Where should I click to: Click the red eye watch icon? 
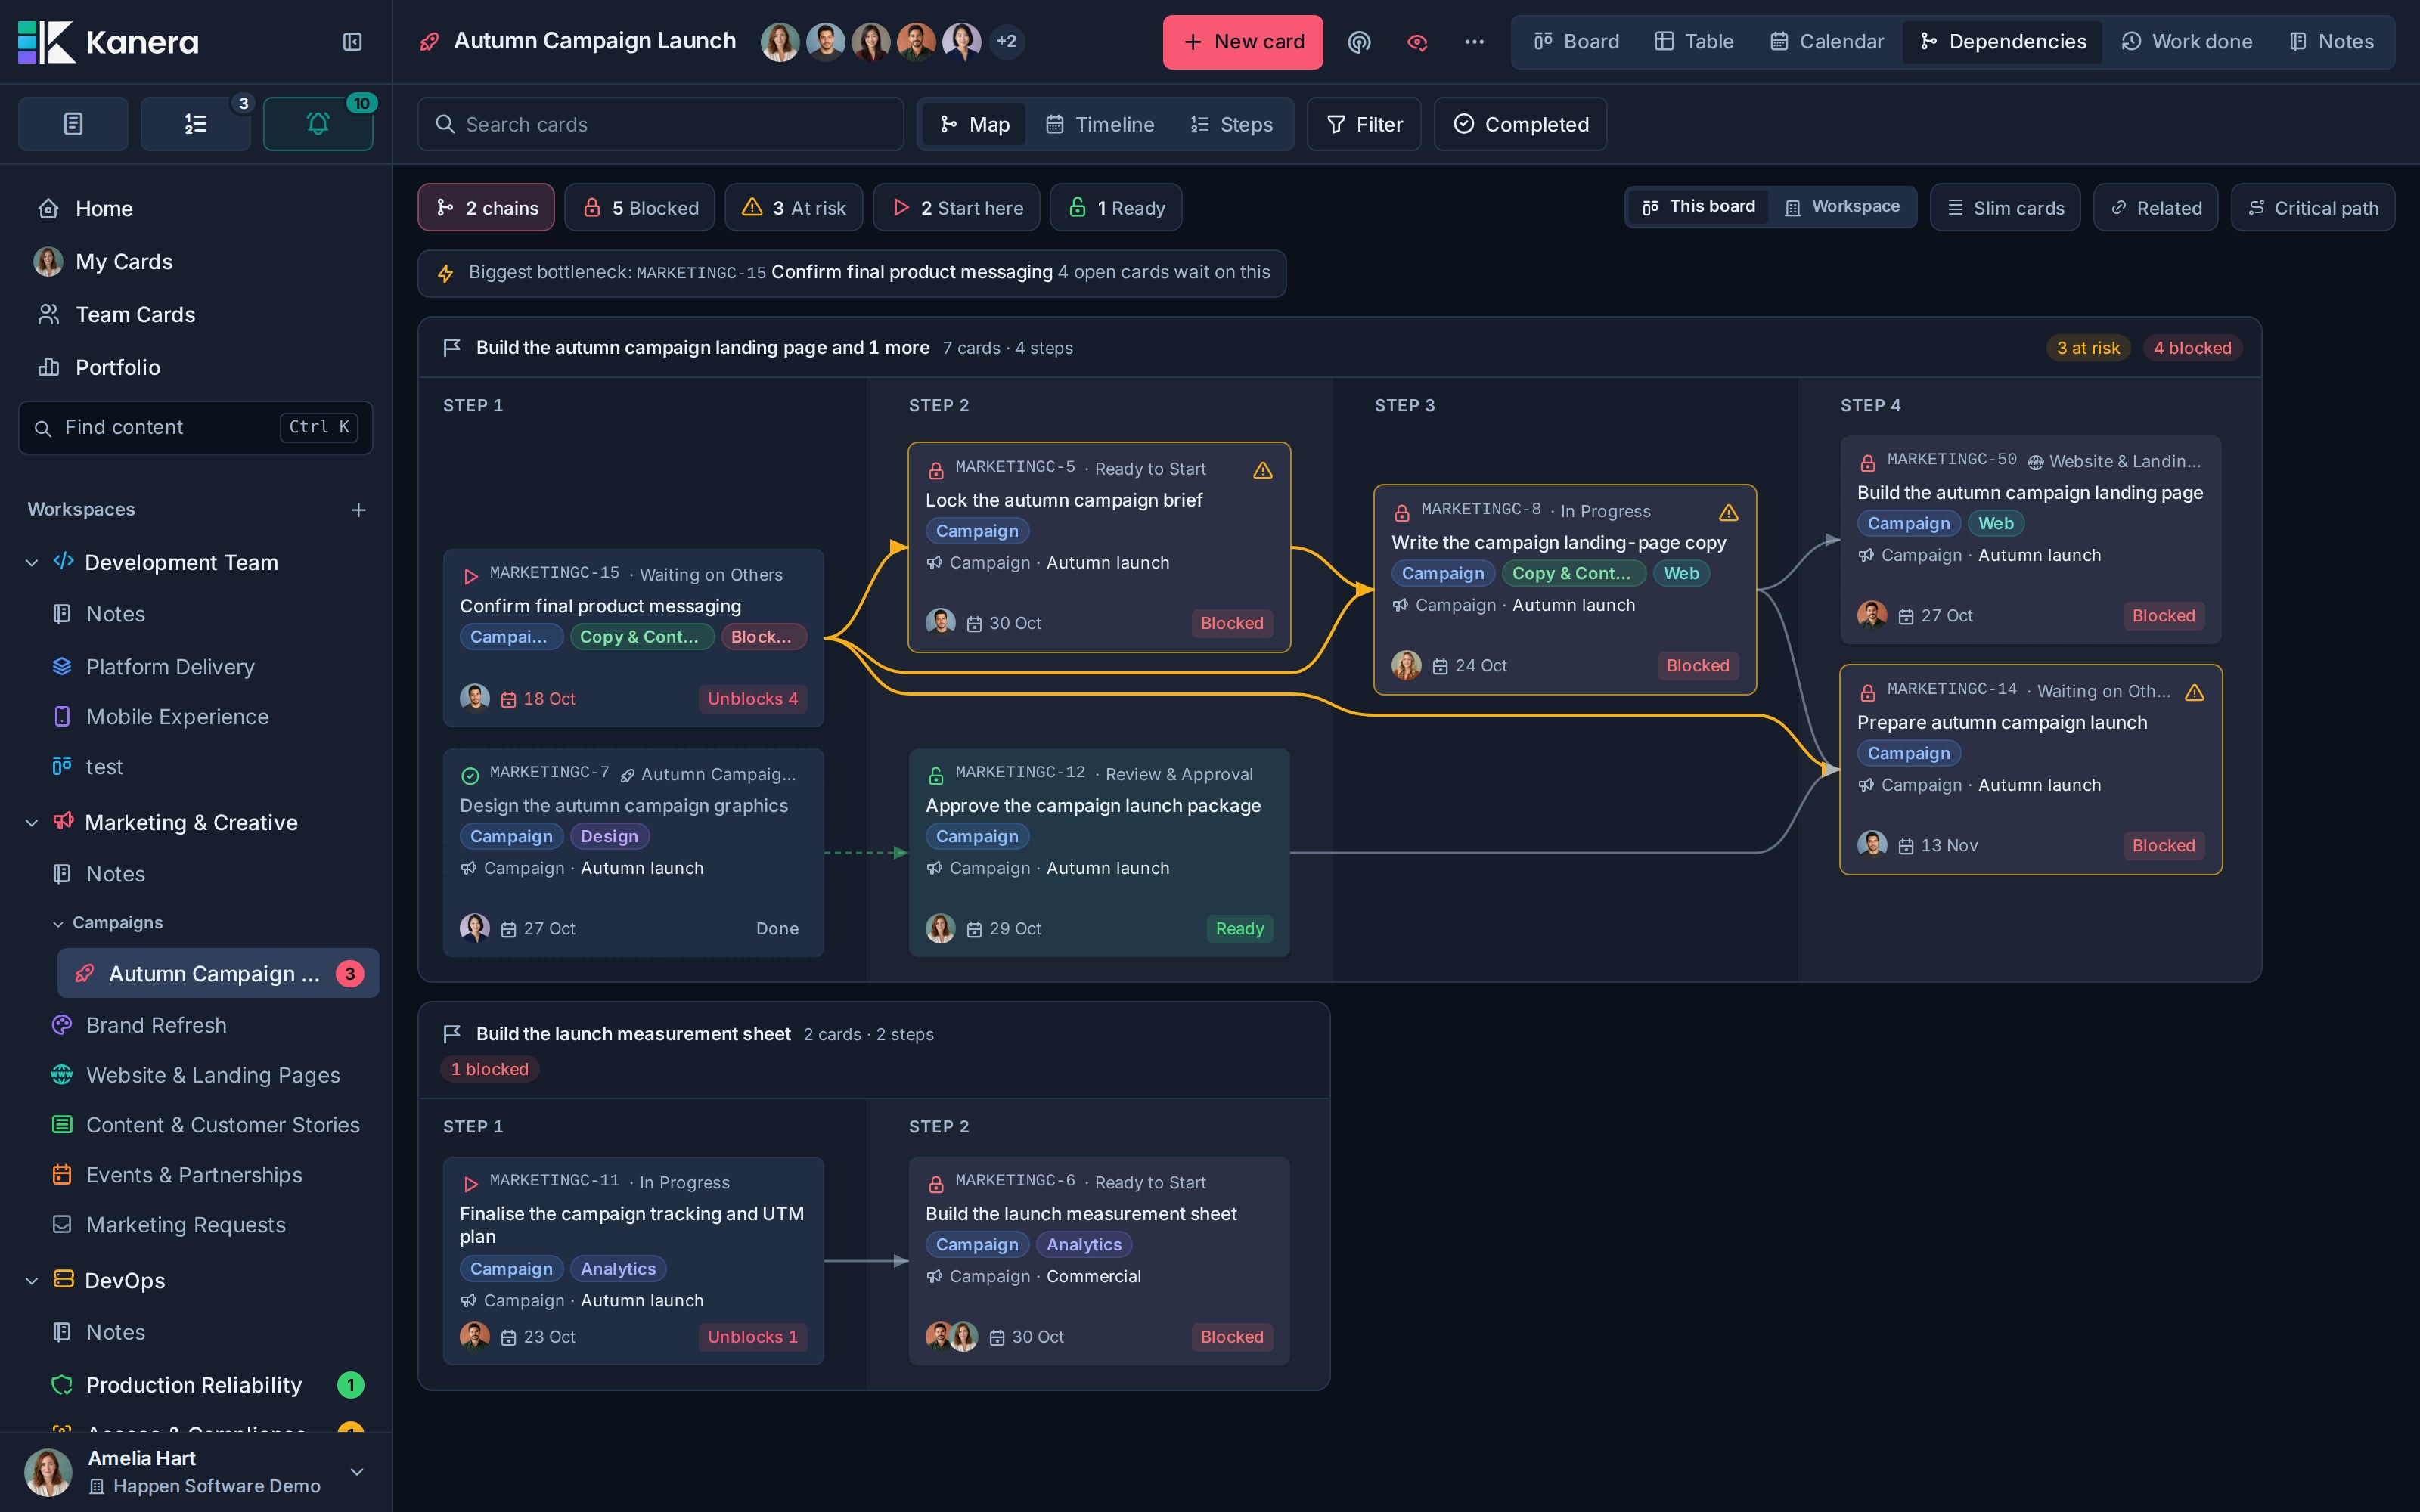[1416, 42]
